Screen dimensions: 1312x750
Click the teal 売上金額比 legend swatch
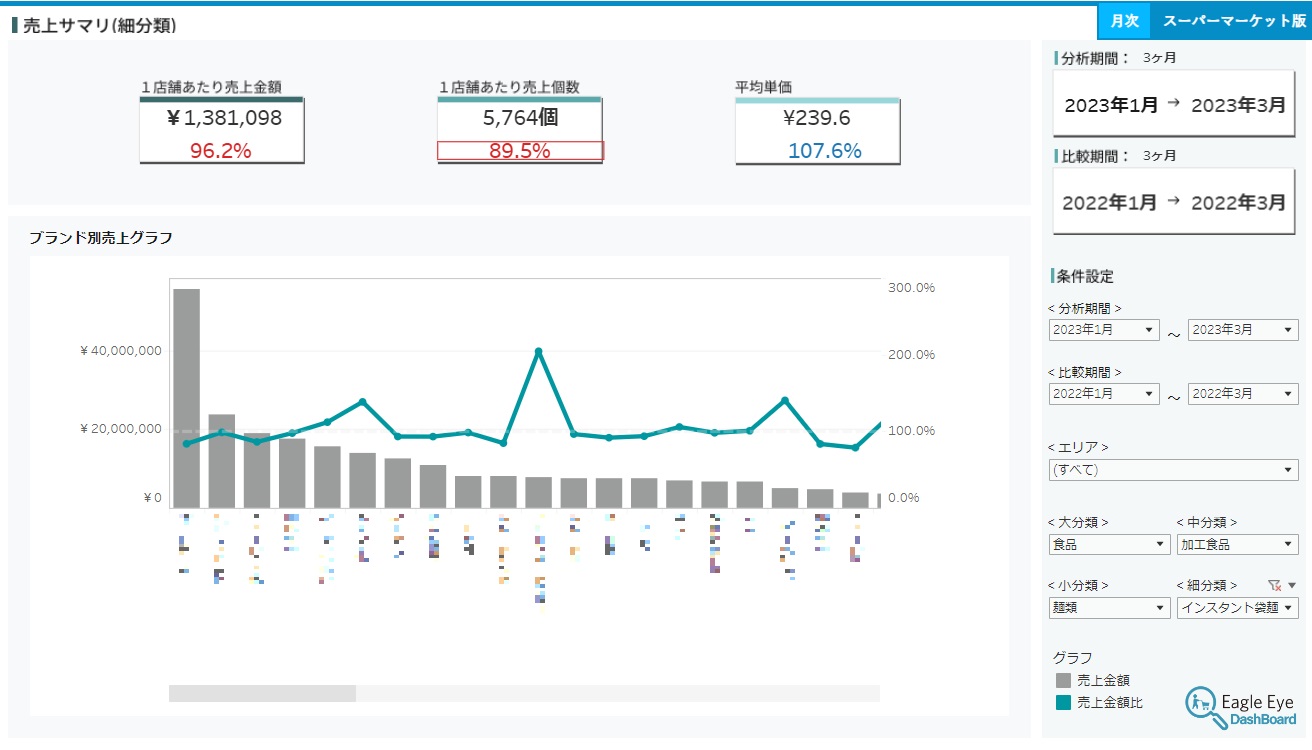coord(1063,703)
